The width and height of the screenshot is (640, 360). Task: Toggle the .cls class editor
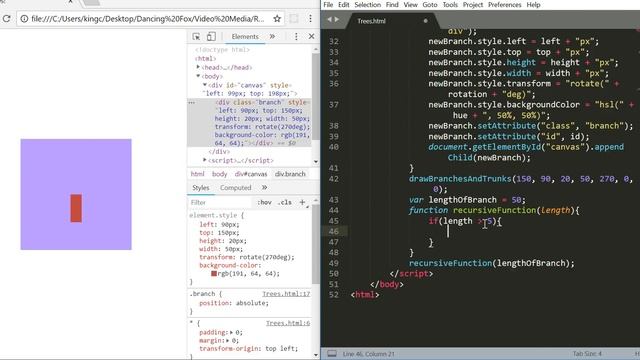[284, 202]
